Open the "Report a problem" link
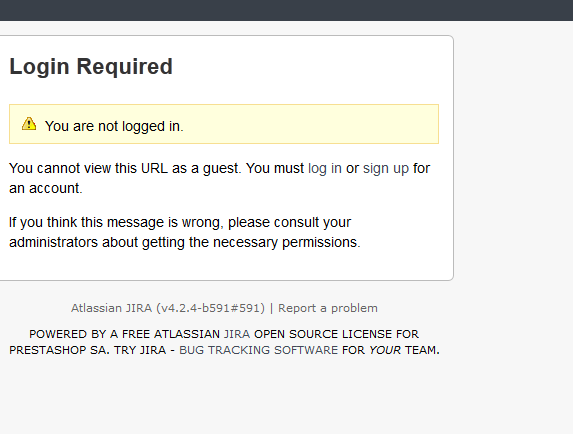 [328, 308]
